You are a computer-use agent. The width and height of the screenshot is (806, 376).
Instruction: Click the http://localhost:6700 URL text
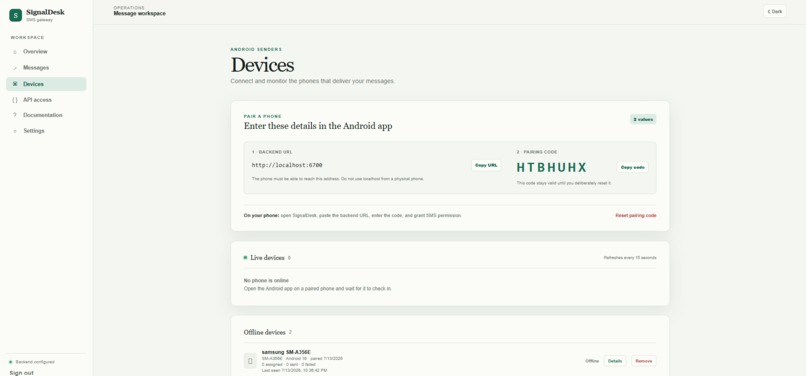pyautogui.click(x=287, y=165)
